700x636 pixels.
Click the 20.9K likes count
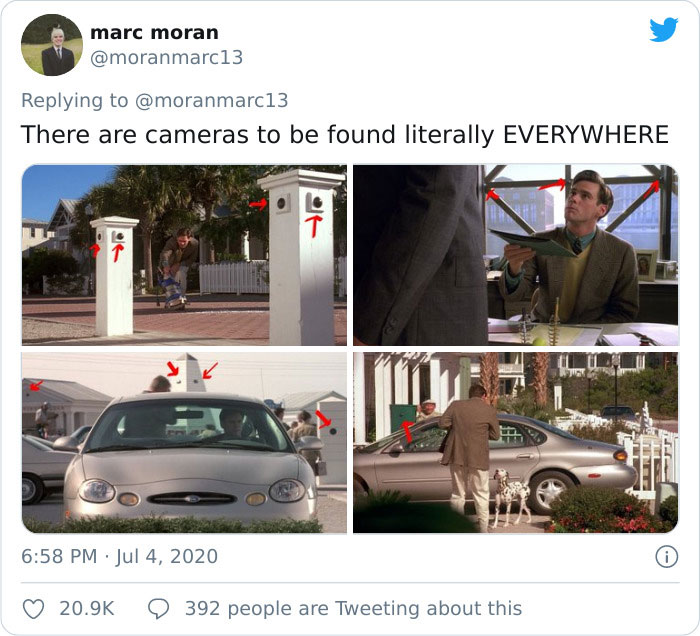[x=87, y=609]
